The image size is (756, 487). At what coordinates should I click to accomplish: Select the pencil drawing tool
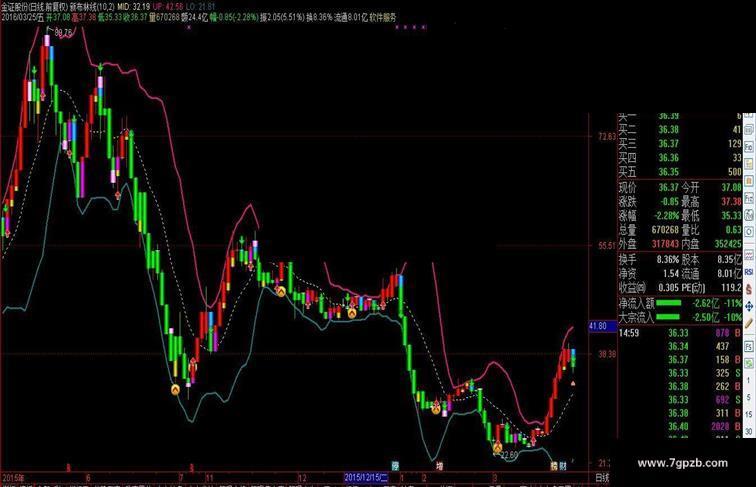[749, 324]
